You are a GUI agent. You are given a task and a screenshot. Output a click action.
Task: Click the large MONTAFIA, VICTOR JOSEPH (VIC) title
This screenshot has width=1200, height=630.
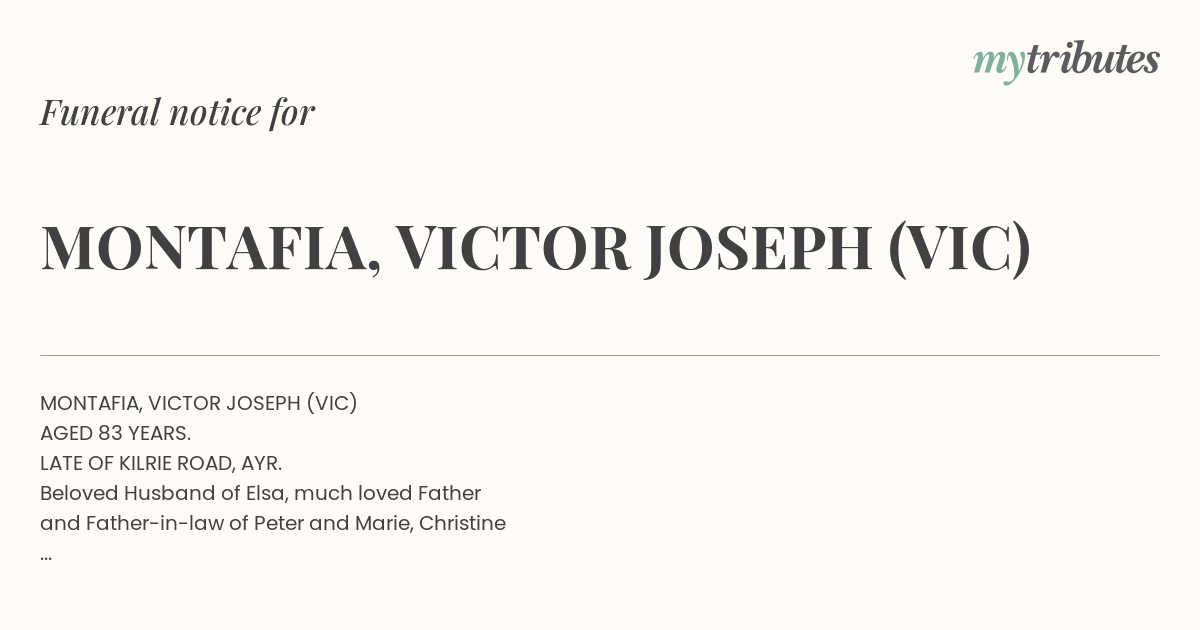point(536,248)
